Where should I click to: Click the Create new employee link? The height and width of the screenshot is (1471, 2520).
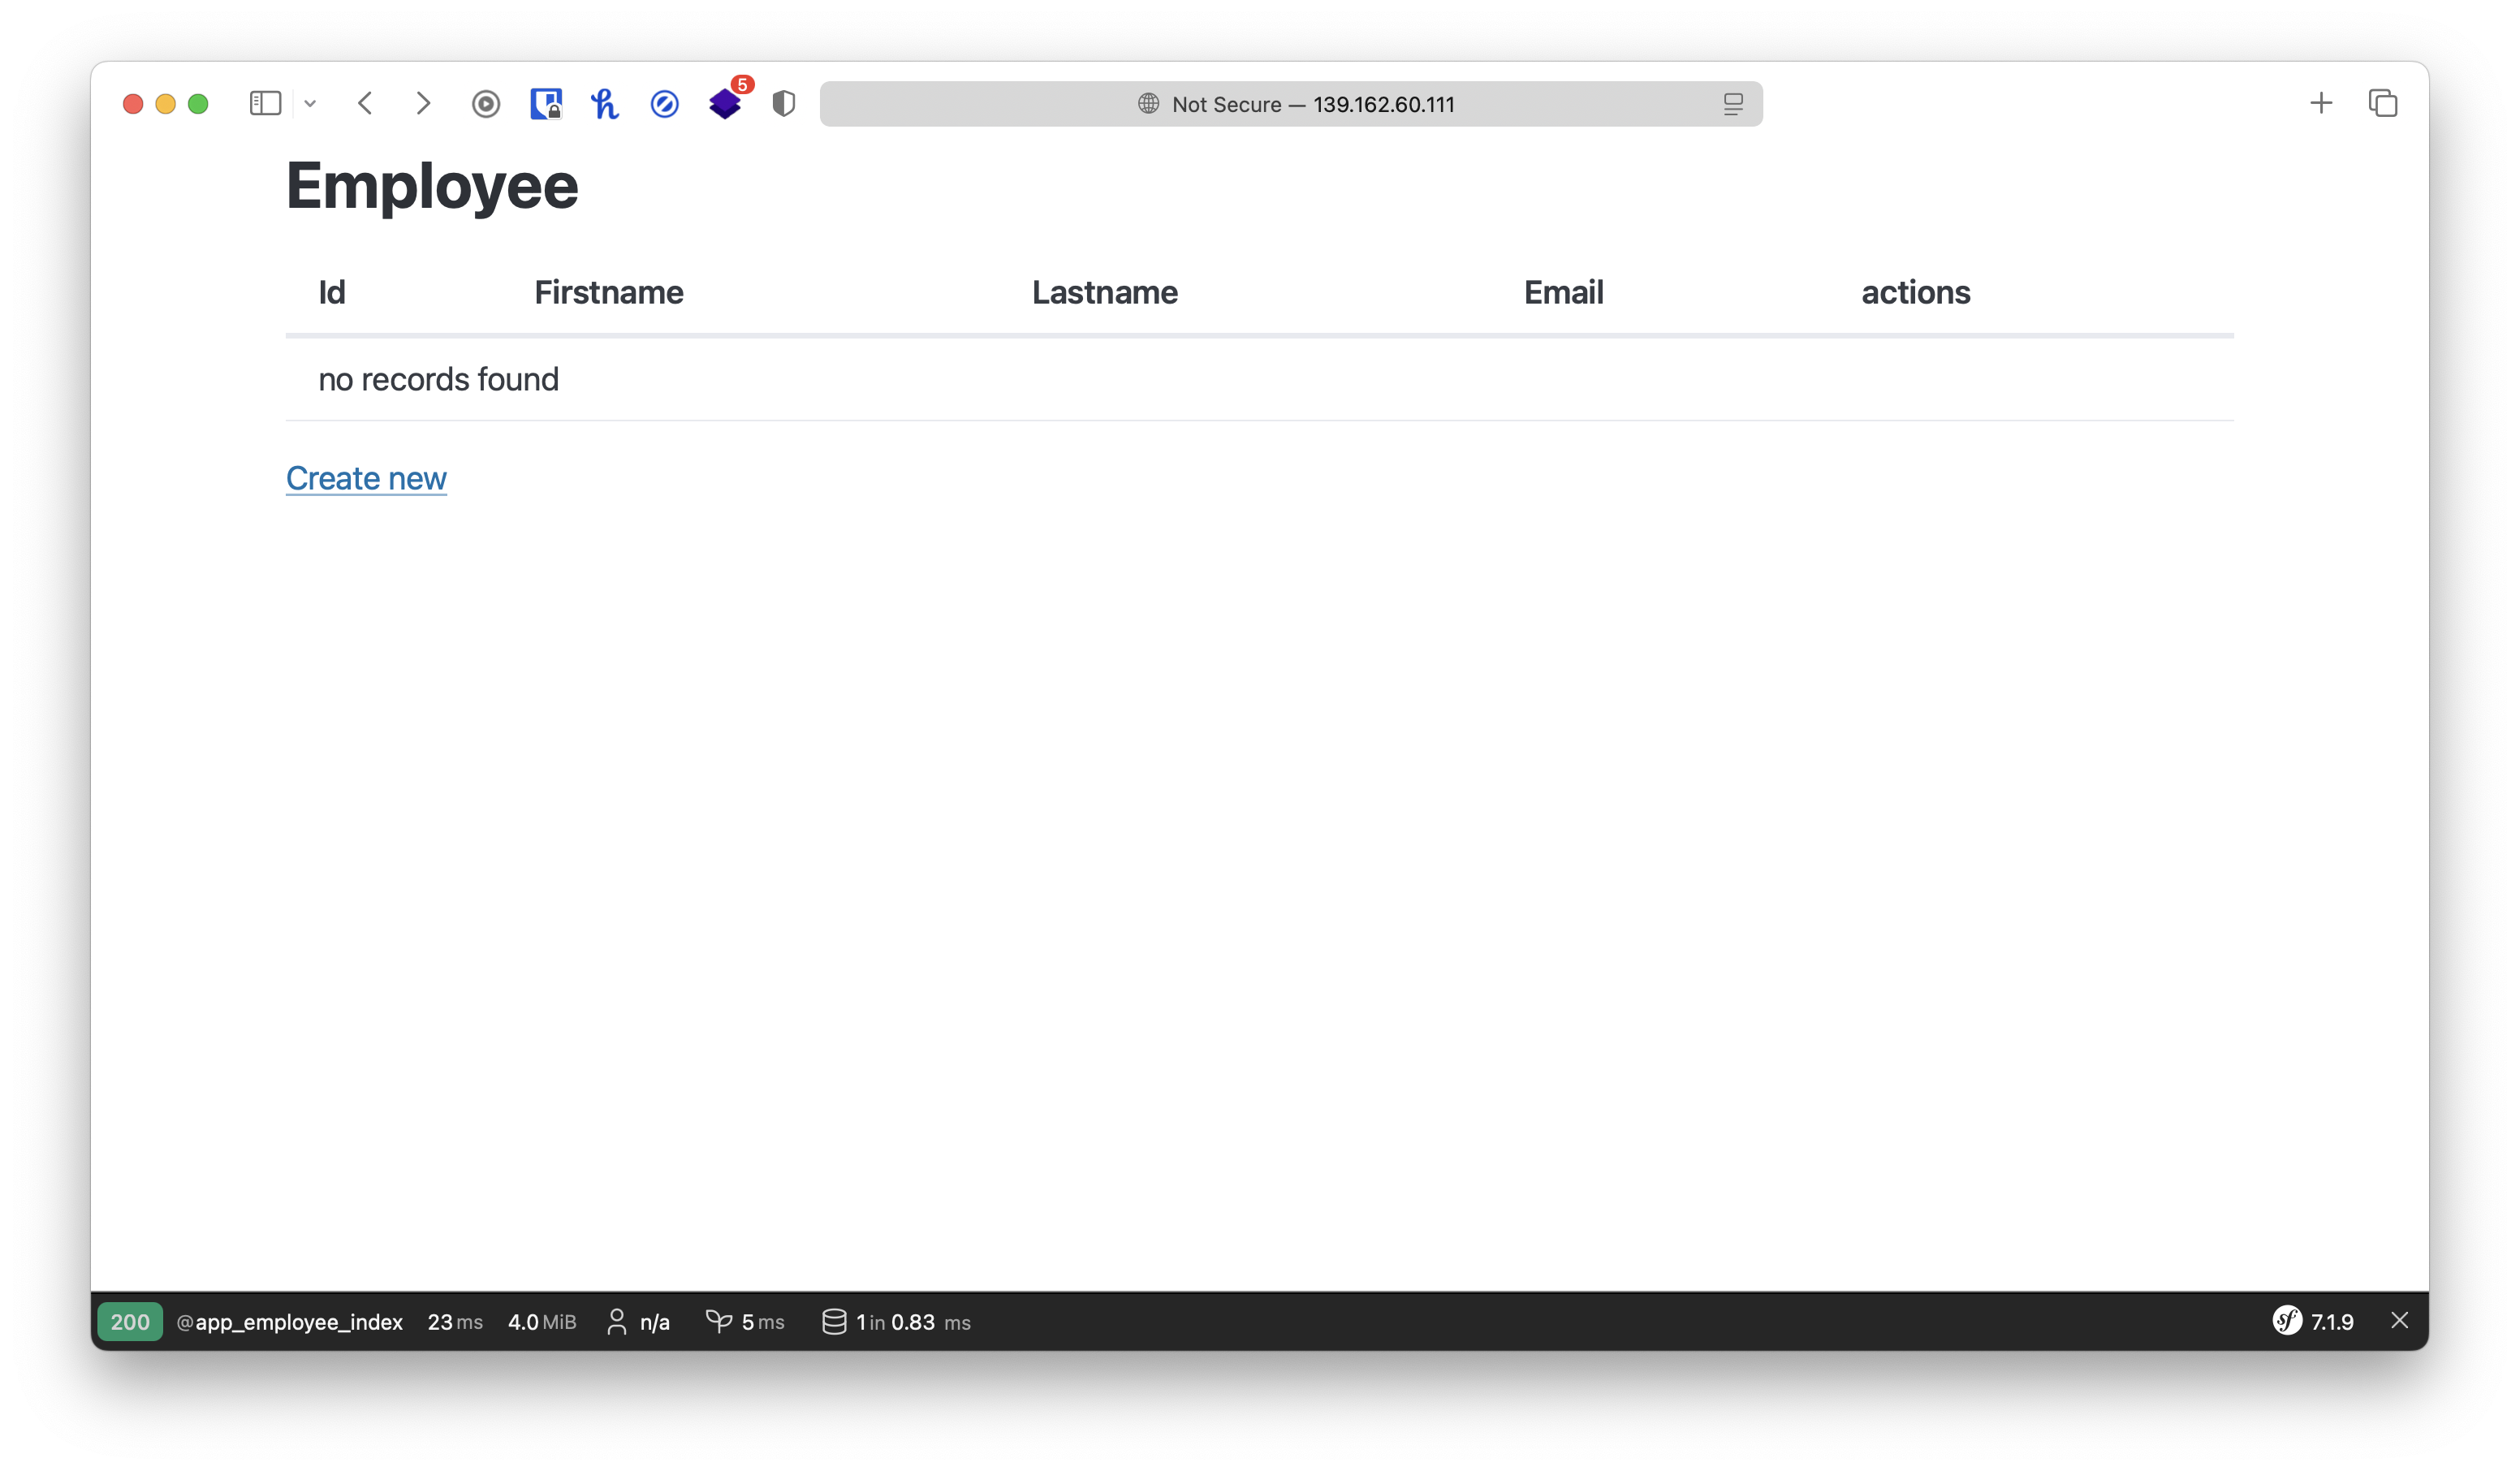coord(366,477)
